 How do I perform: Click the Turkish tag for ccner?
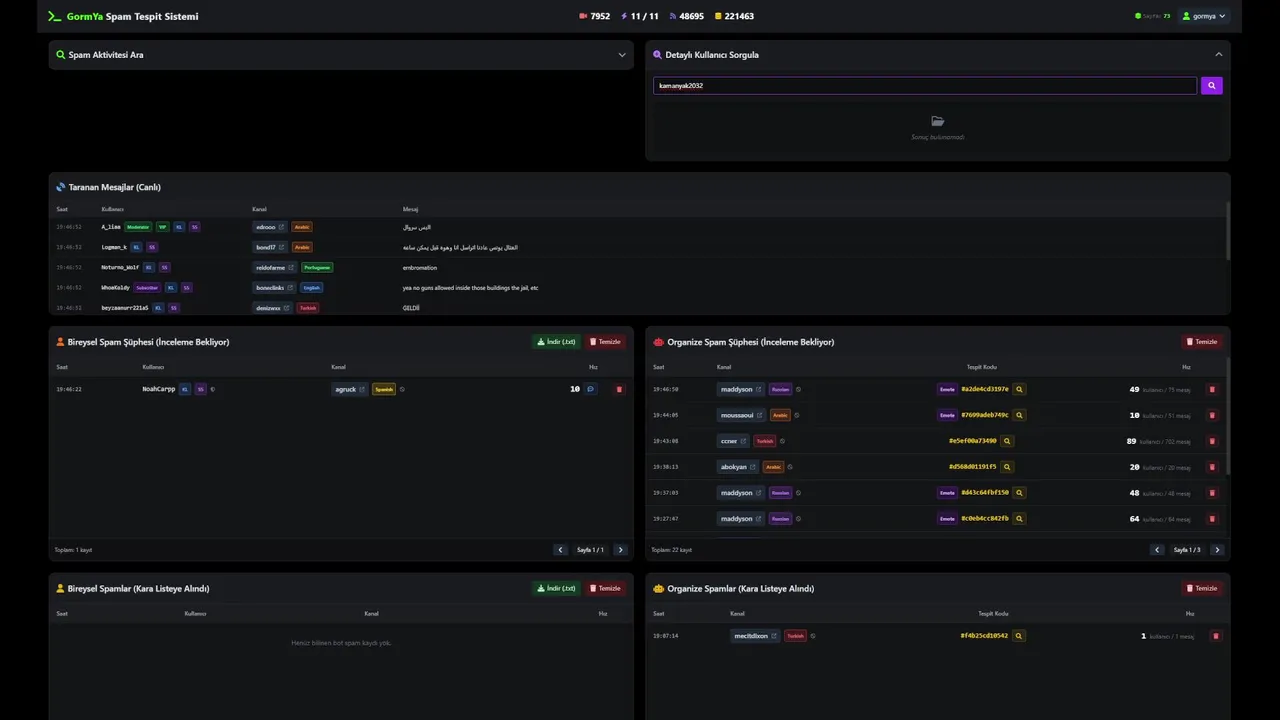[765, 441]
